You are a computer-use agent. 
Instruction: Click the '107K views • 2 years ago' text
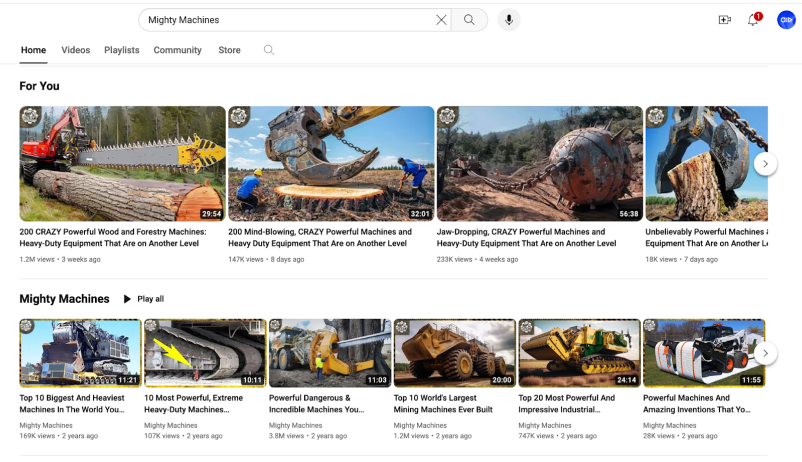[x=183, y=436]
